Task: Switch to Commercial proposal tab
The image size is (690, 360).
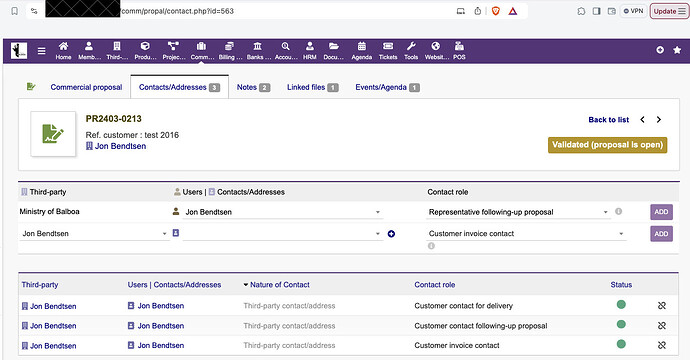Action: click(x=86, y=87)
